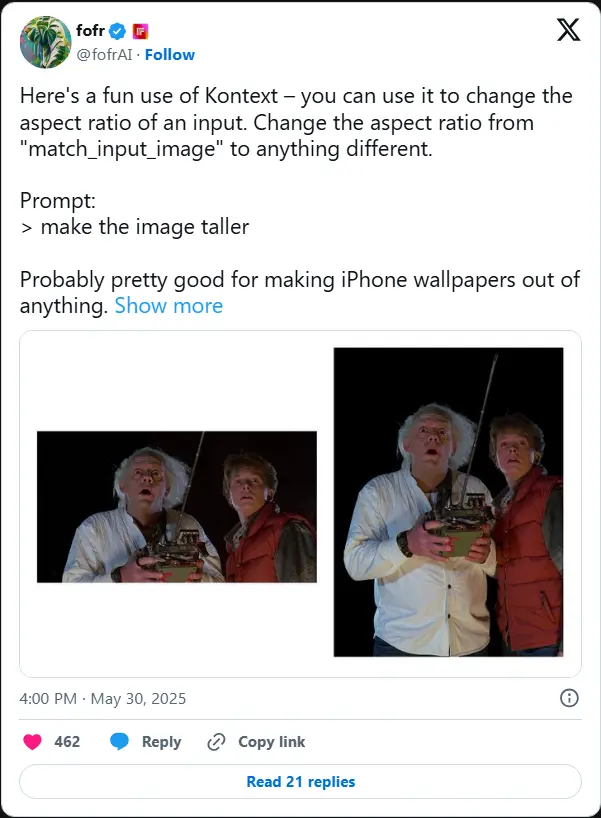This screenshot has height=818, width=601.
Task: Click the @fofrAI handle
Action: coord(104,54)
